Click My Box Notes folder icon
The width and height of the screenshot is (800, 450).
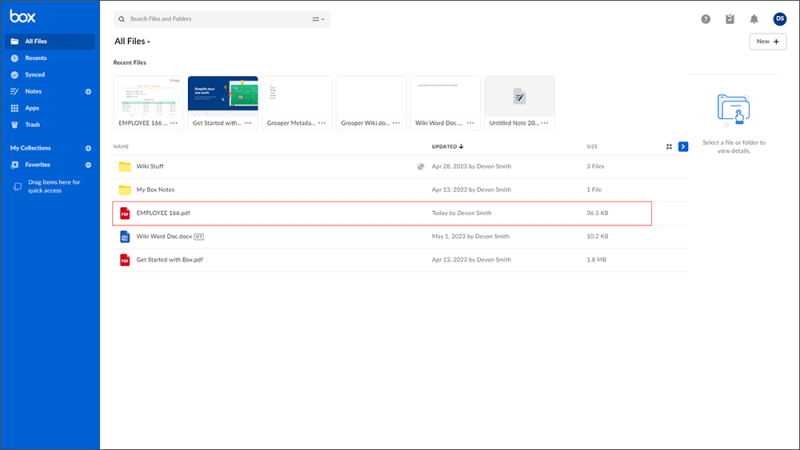point(124,190)
